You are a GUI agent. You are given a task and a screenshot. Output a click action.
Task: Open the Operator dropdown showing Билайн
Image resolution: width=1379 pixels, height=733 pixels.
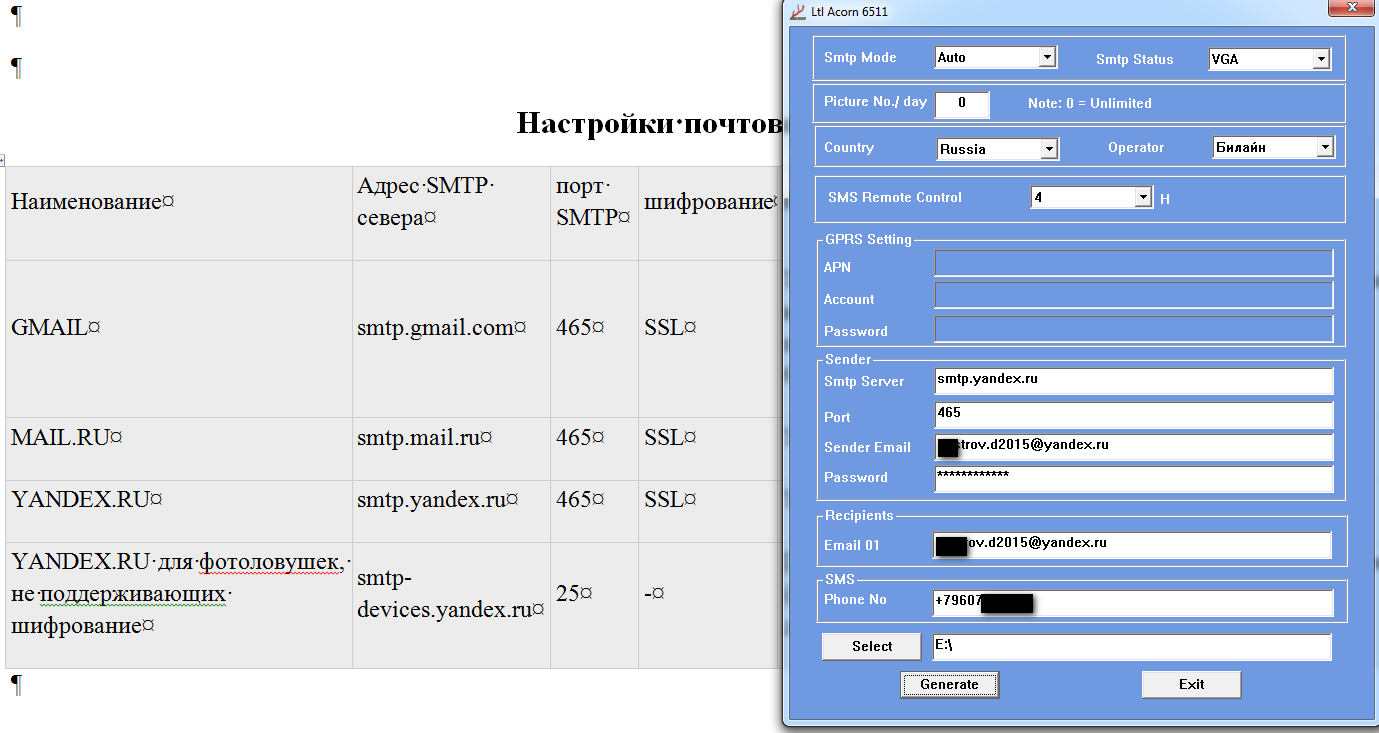point(1325,147)
